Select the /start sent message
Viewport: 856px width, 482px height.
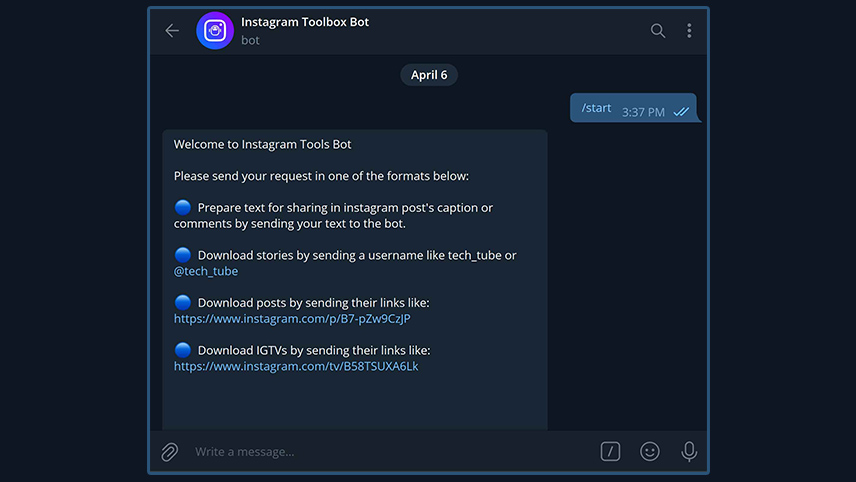pos(633,108)
